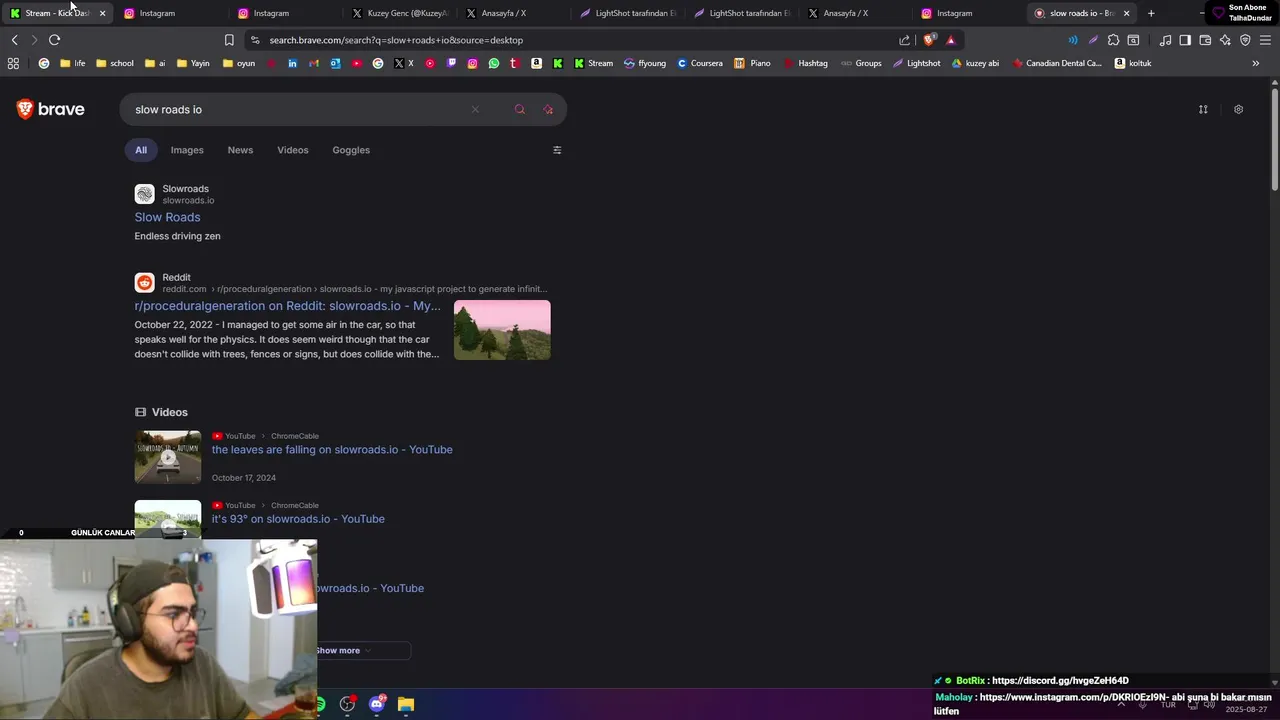
Task: Open the Reddit result forest thumbnail
Action: [x=502, y=330]
